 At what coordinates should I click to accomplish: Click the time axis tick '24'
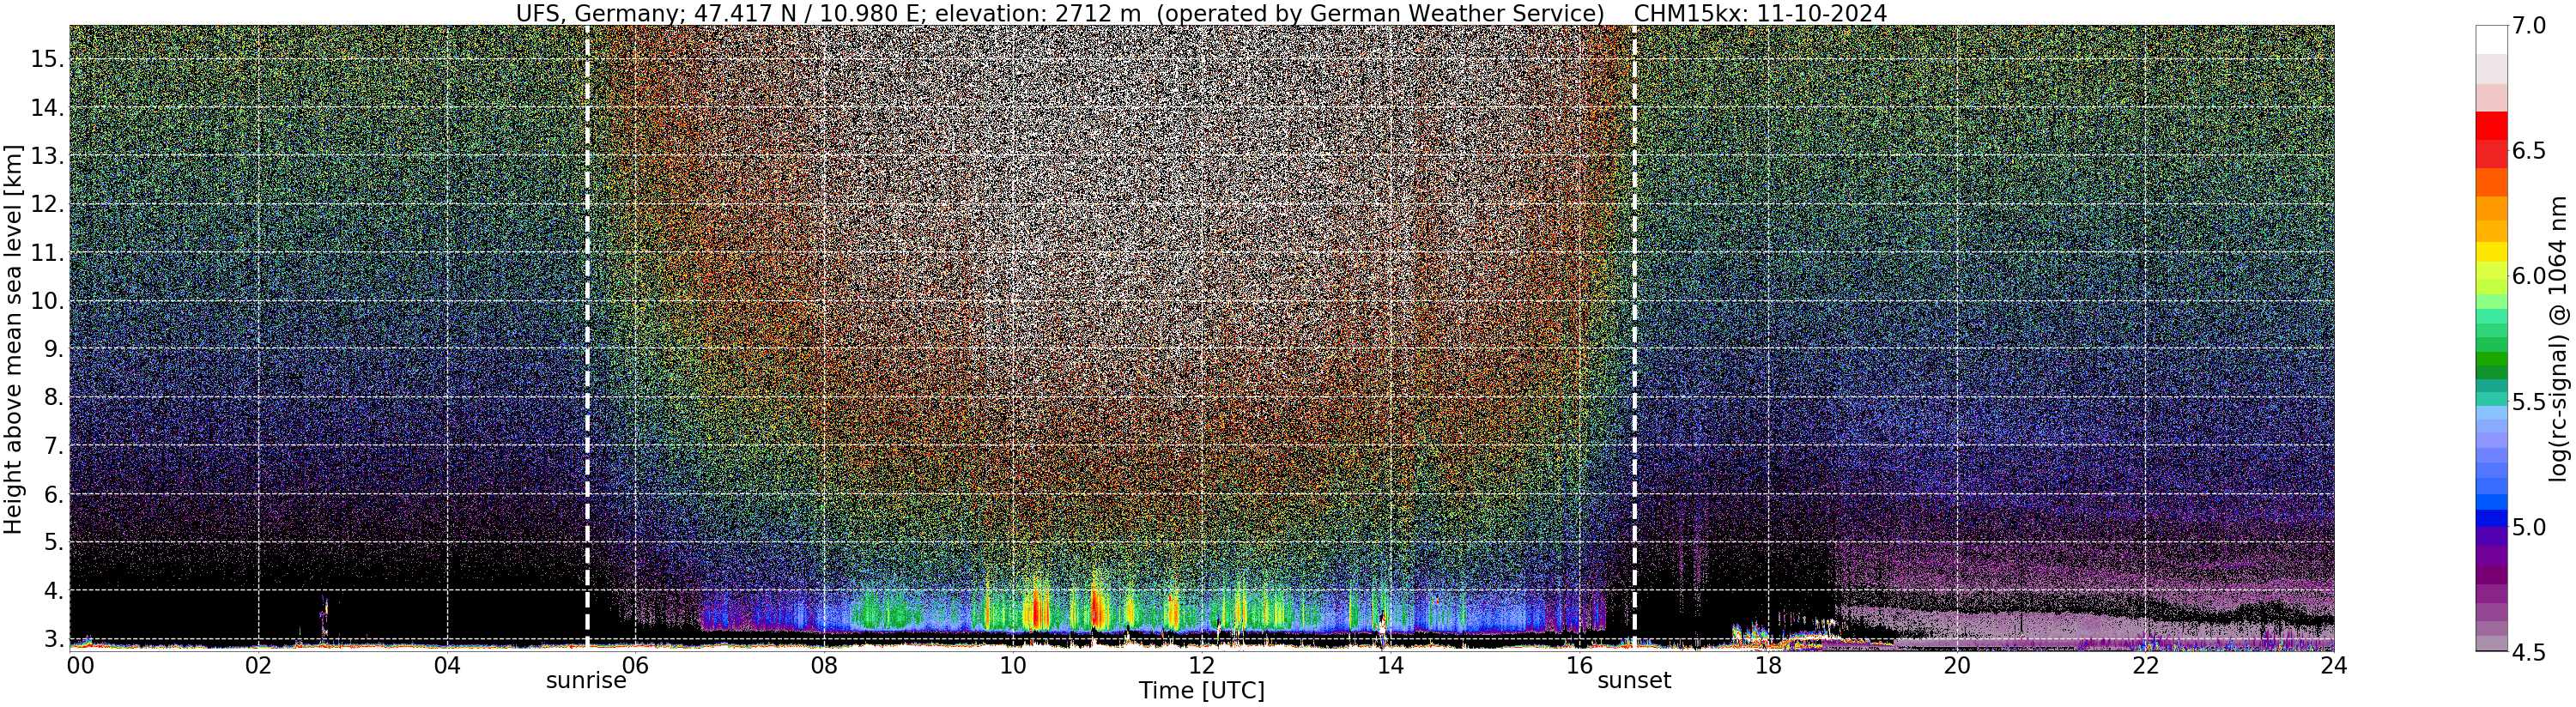2334,665
